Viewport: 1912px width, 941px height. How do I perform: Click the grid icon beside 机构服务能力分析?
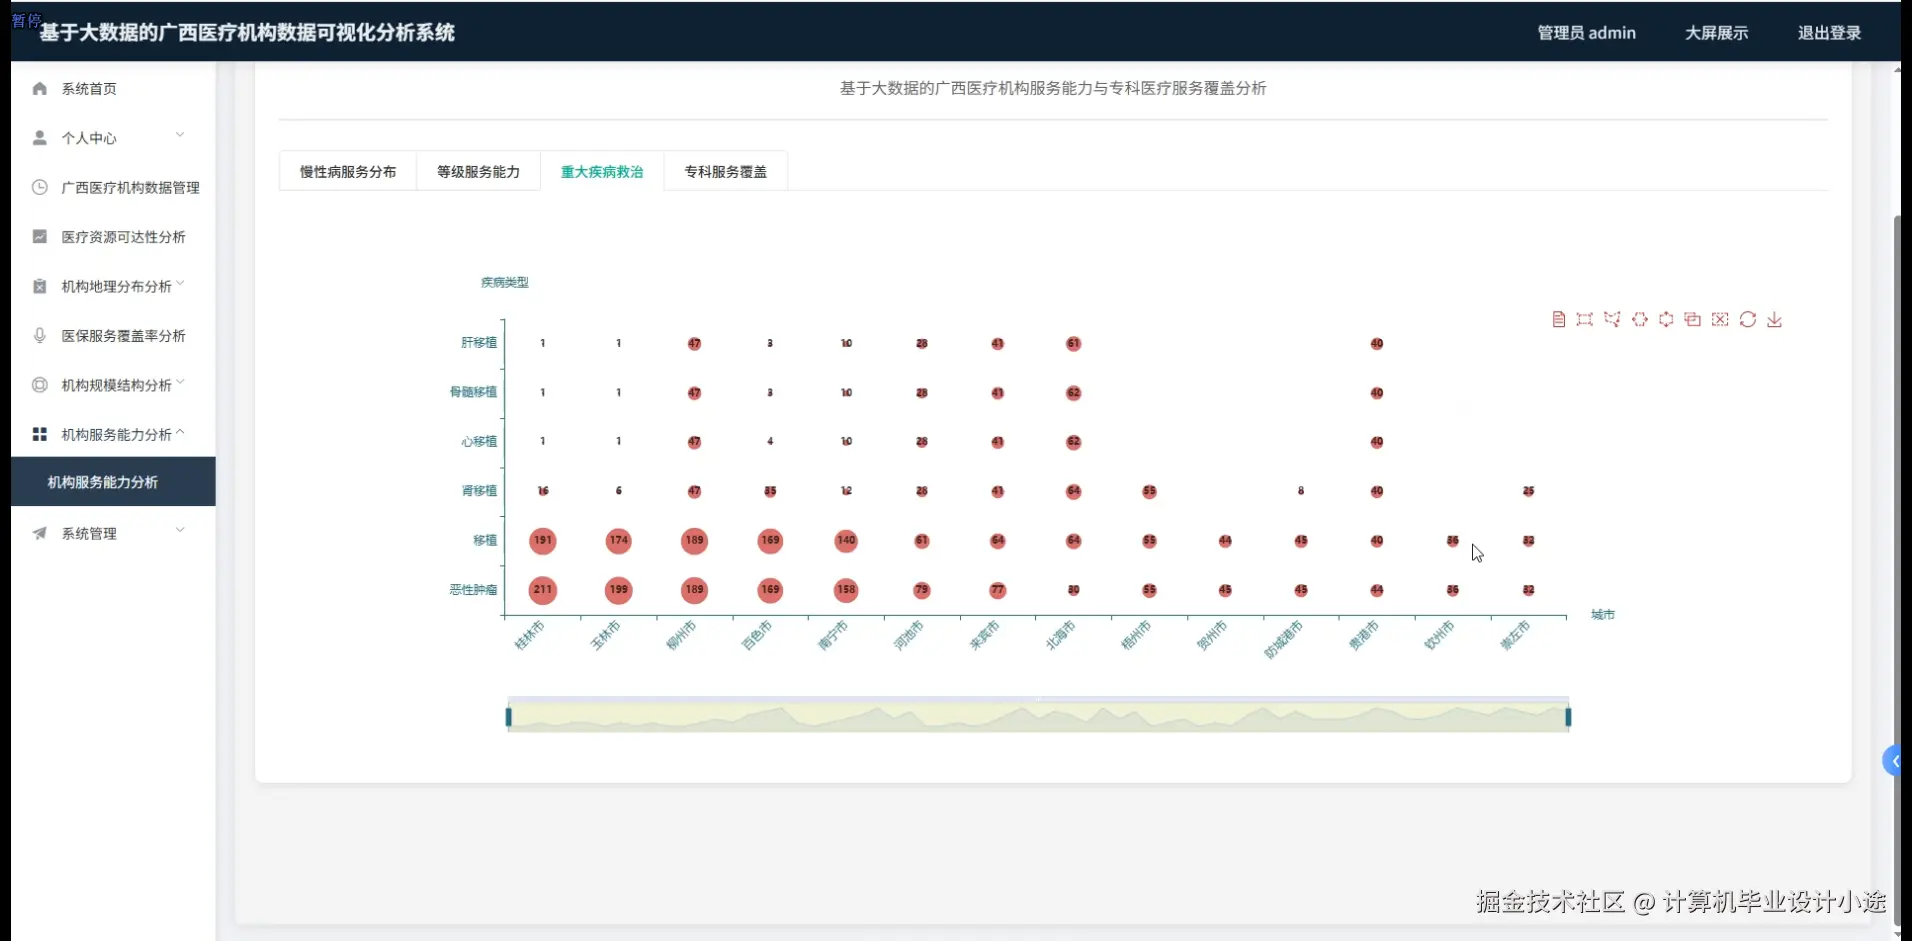point(40,434)
